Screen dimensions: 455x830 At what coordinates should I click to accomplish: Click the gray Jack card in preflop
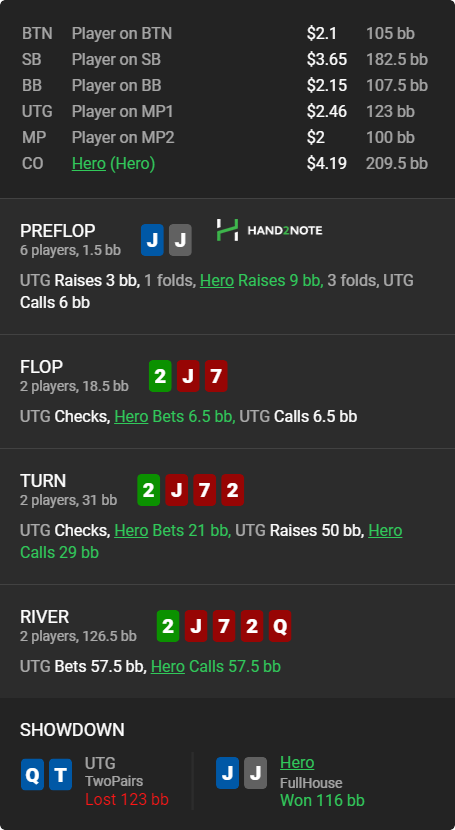pos(180,240)
